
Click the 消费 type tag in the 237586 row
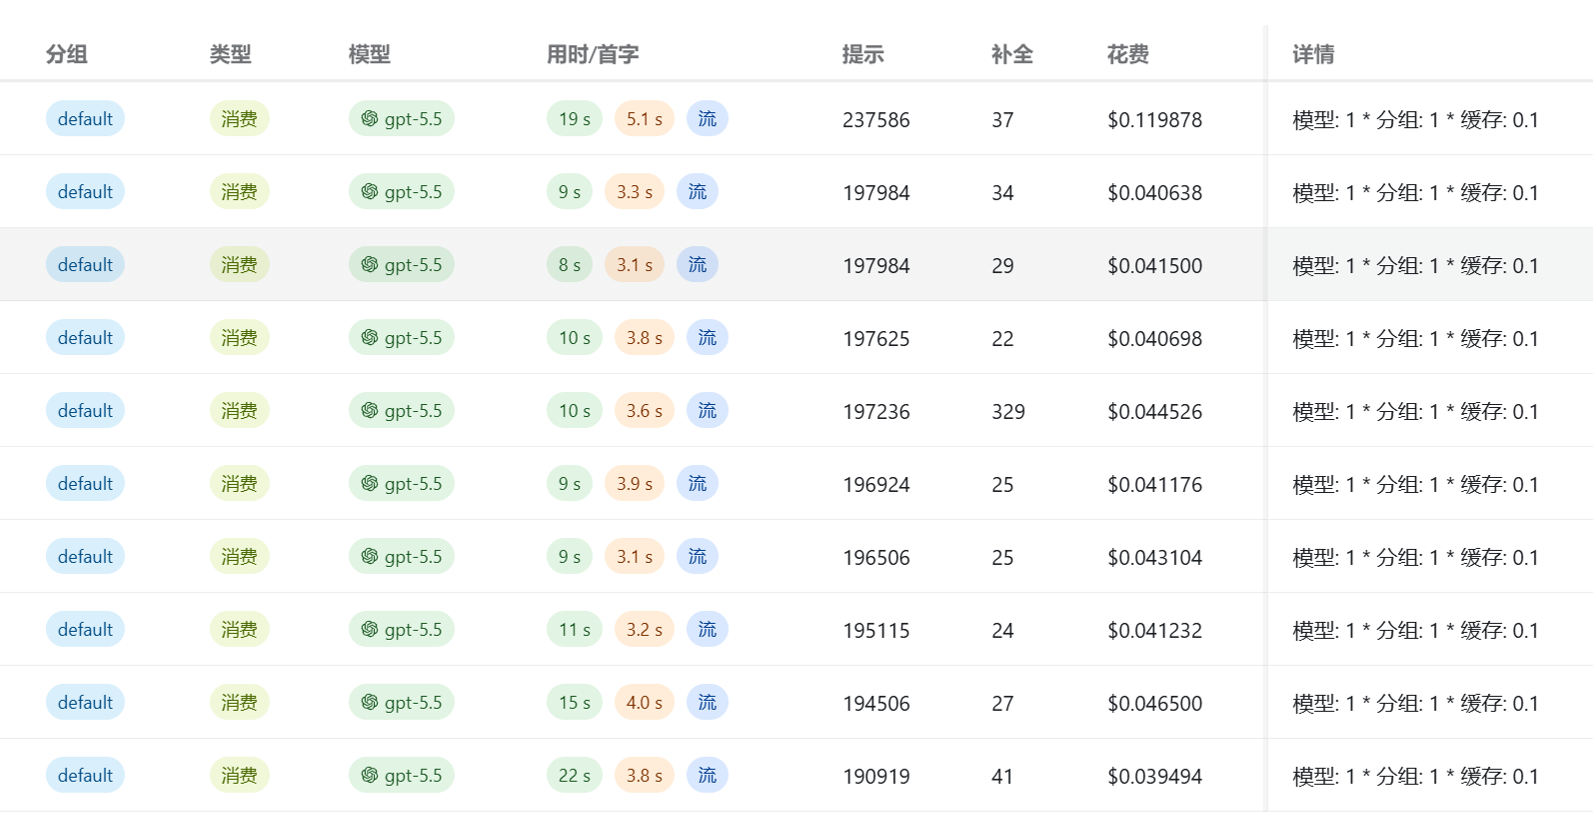click(239, 119)
